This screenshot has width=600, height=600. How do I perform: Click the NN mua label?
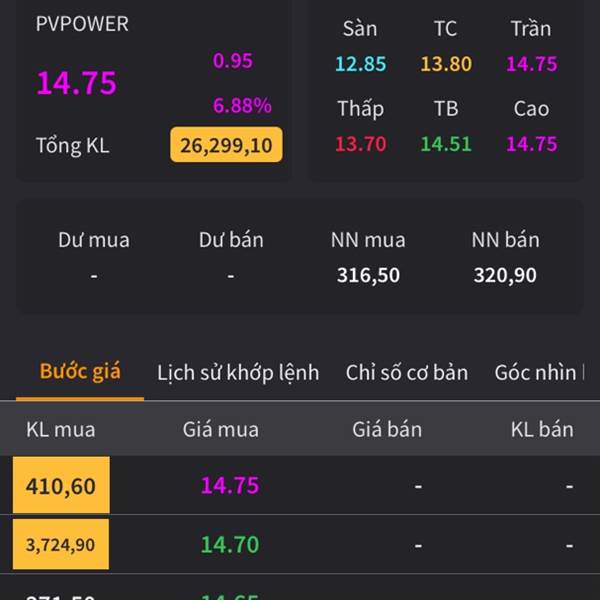(368, 240)
